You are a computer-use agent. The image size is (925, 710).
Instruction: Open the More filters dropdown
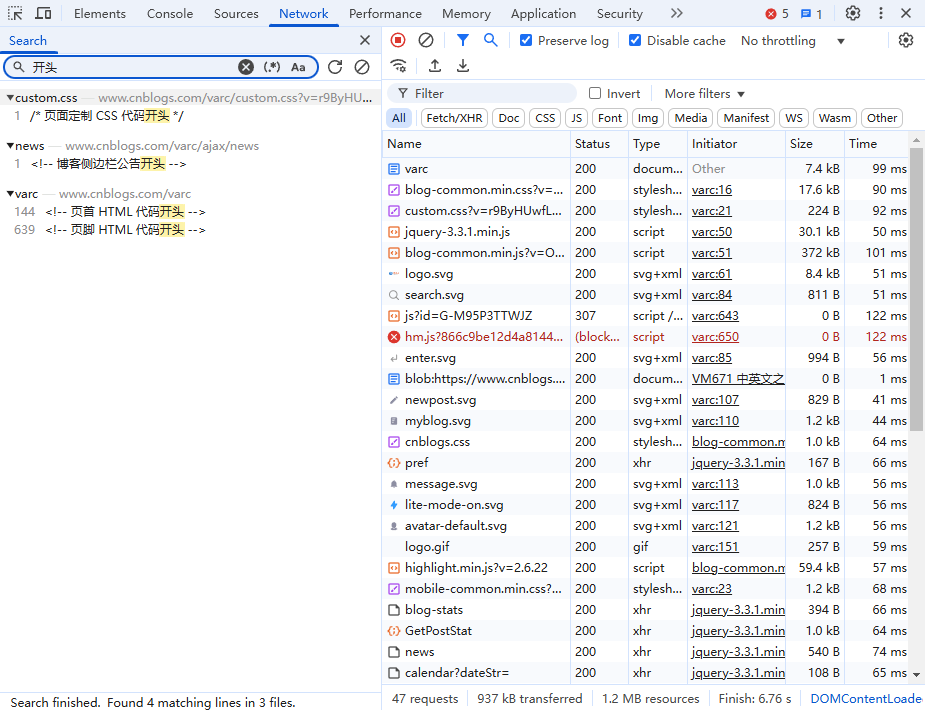[704, 94]
